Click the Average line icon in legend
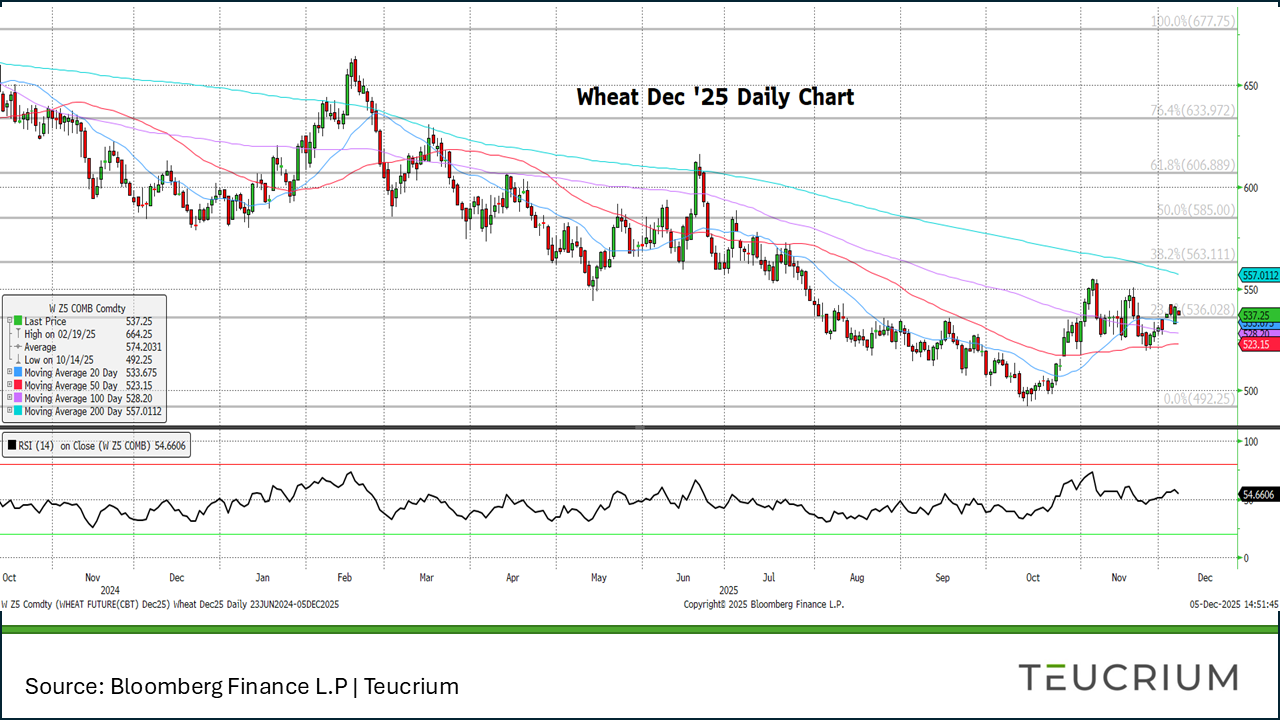This screenshot has width=1280, height=720. point(18,347)
